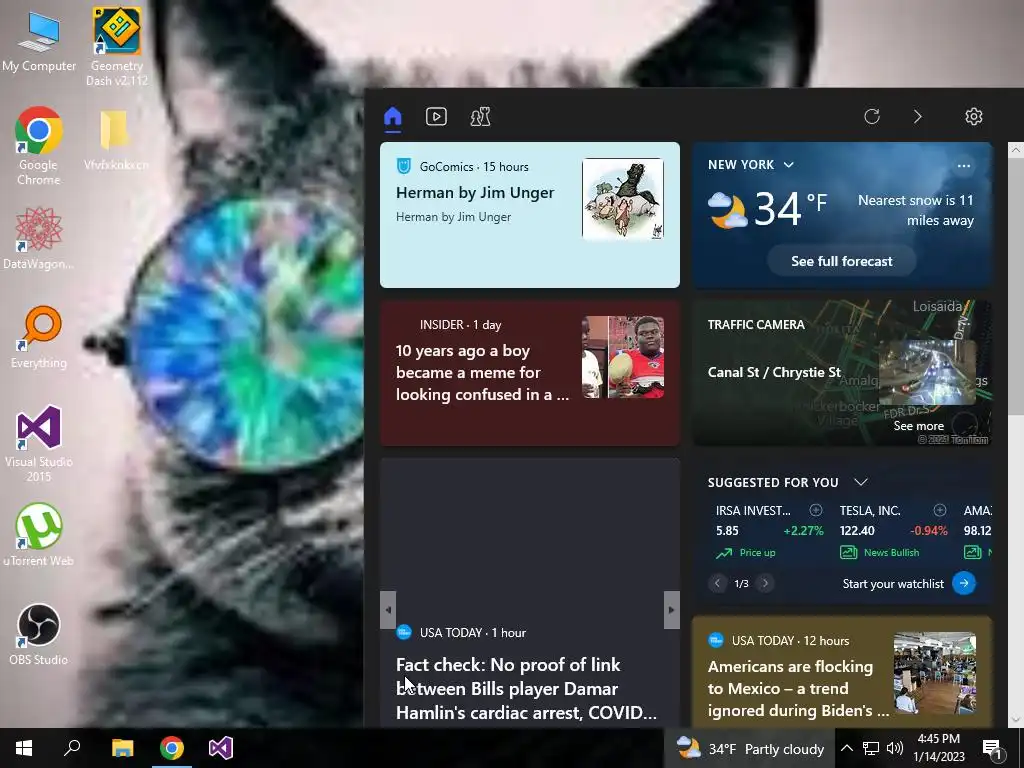This screenshot has height=768, width=1024.
Task: Go to previous stock suggestions page
Action: tap(717, 583)
